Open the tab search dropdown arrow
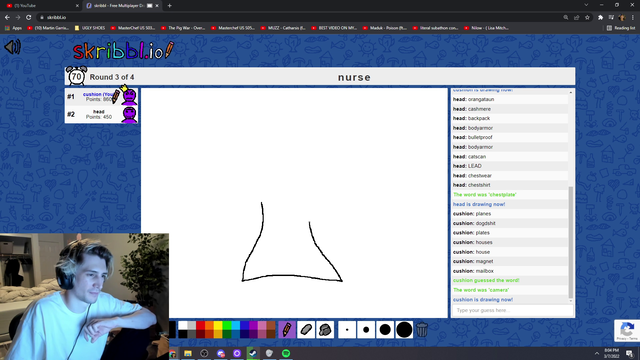 [x=586, y=5]
